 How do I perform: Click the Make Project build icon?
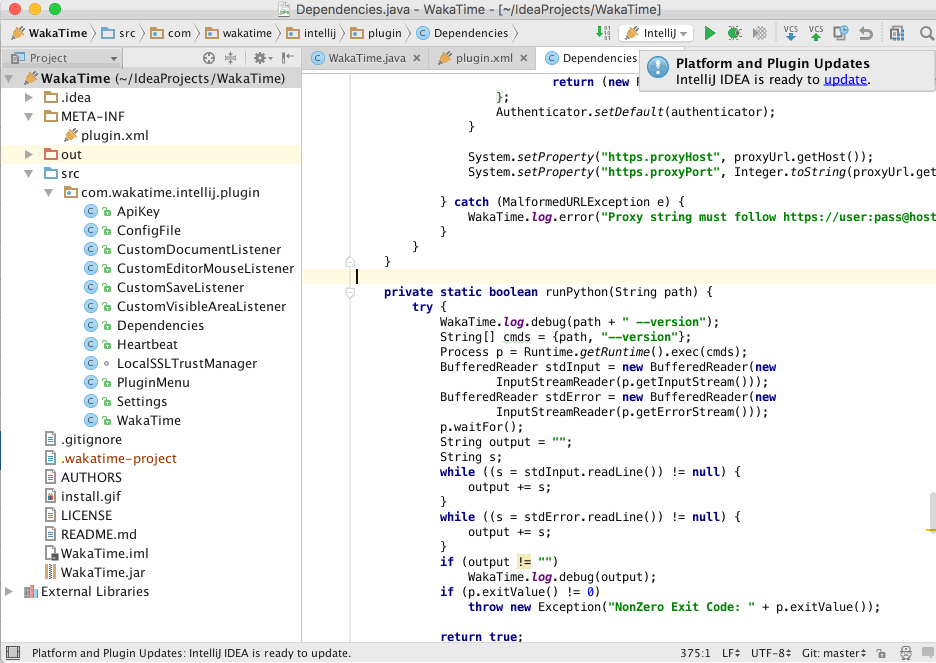pyautogui.click(x=603, y=33)
